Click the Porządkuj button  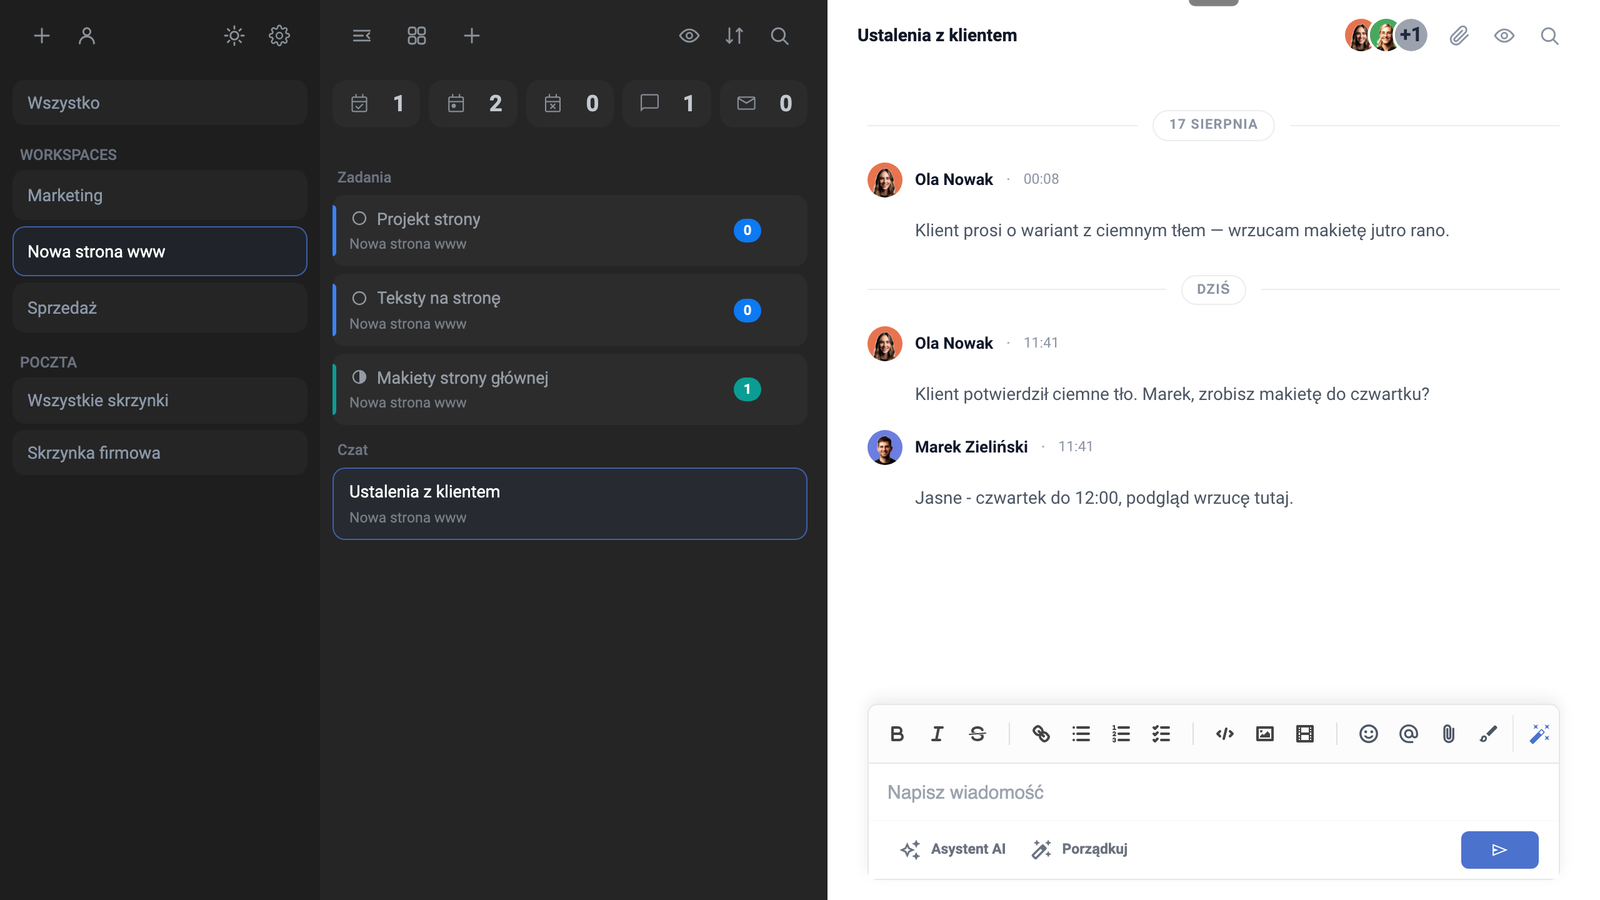tap(1080, 849)
